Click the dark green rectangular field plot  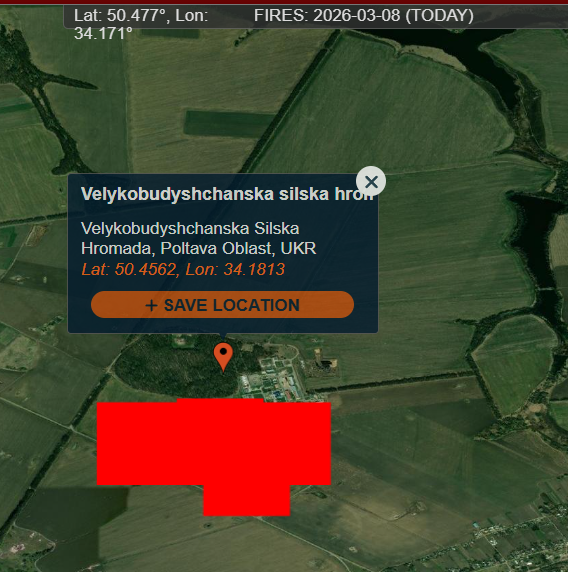click(x=228, y=124)
